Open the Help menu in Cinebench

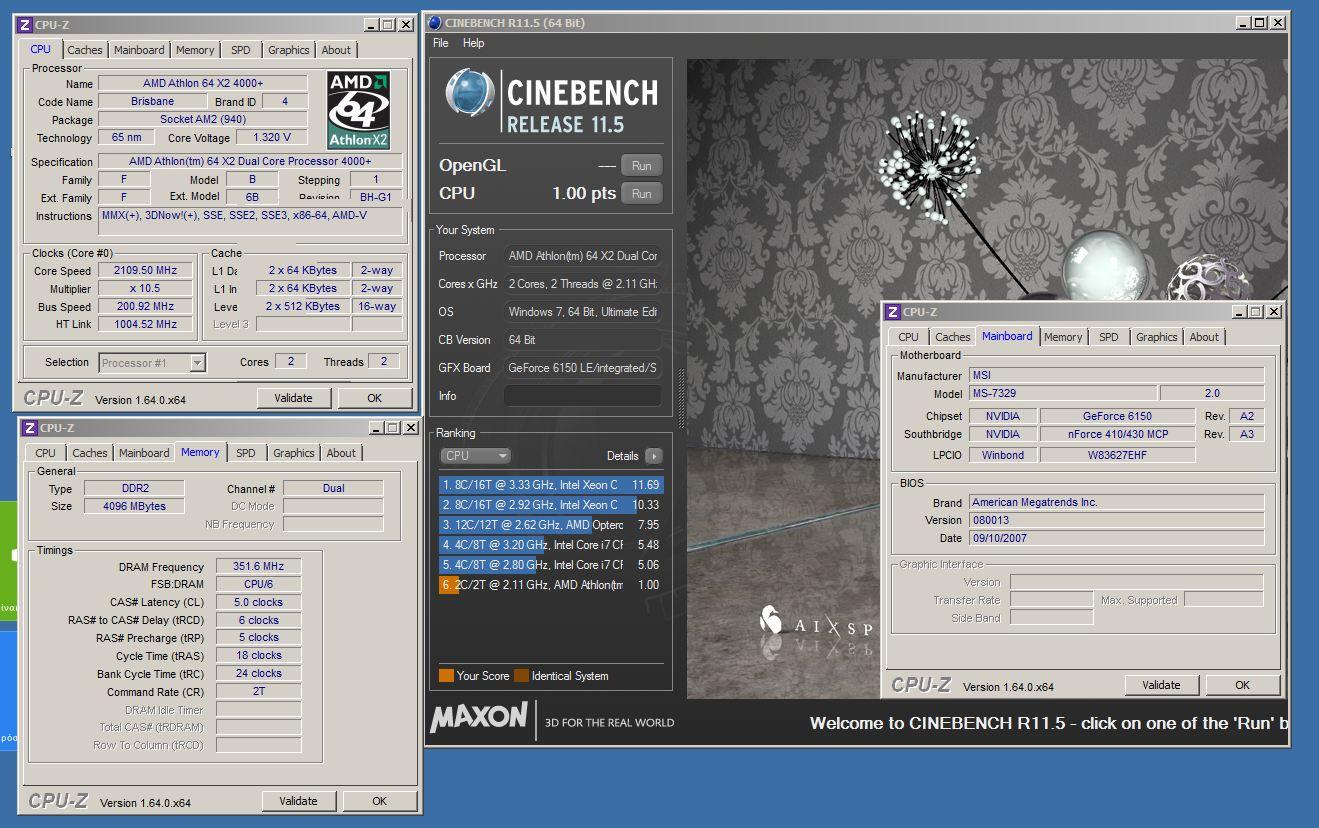474,43
